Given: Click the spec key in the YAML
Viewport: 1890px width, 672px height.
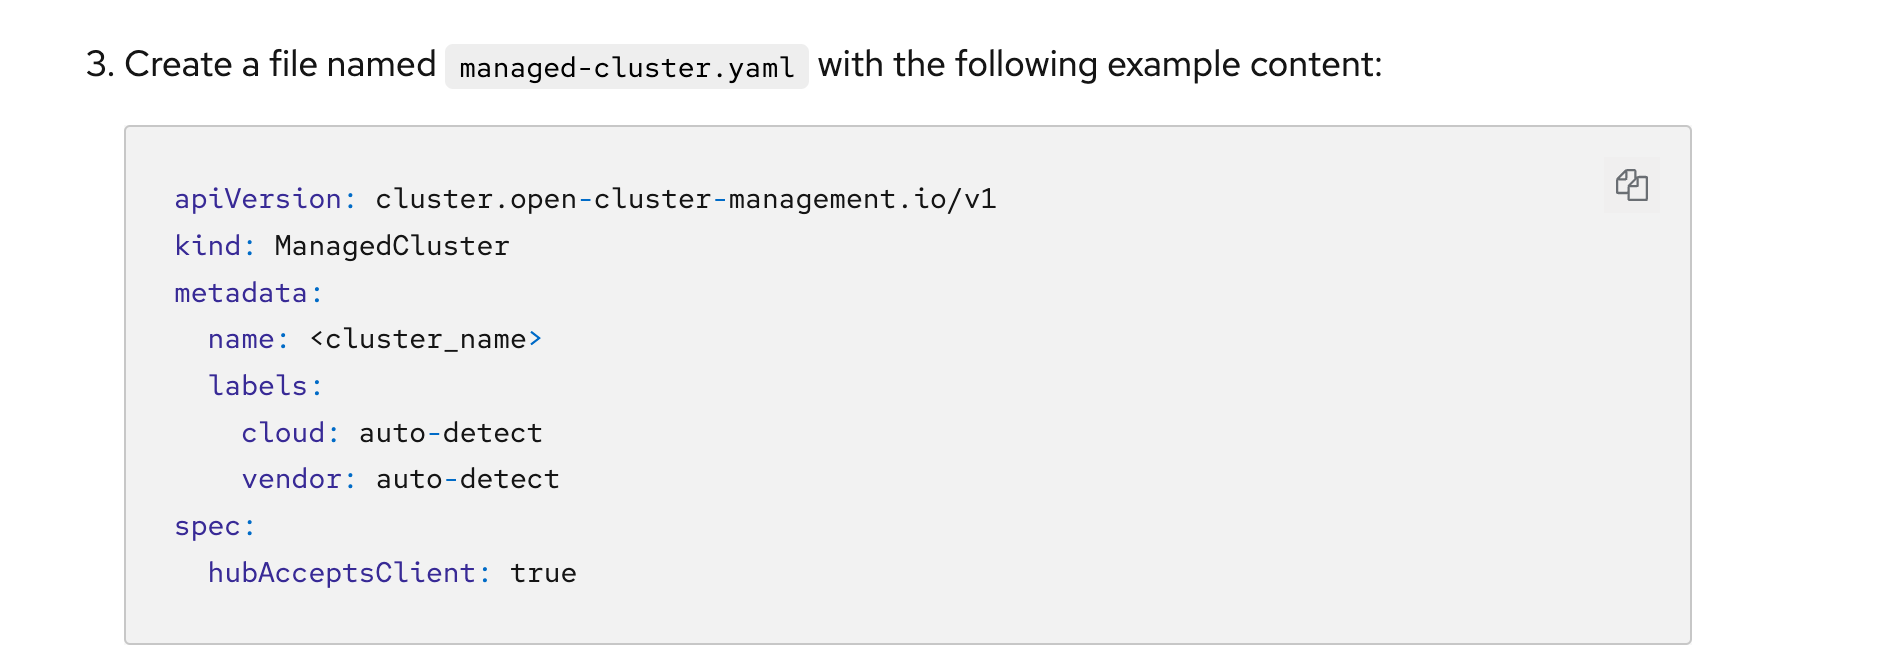Looking at the screenshot, I should (x=208, y=526).
